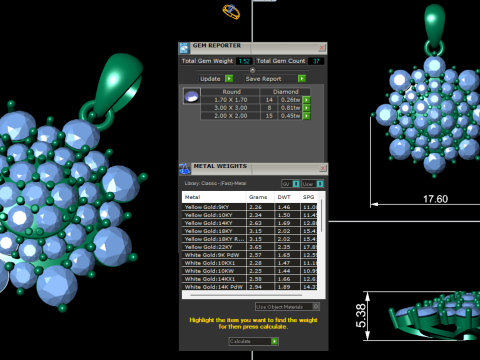Select the round gem thumbnail in Gem Reporter
480x360 pixels.
192,96
